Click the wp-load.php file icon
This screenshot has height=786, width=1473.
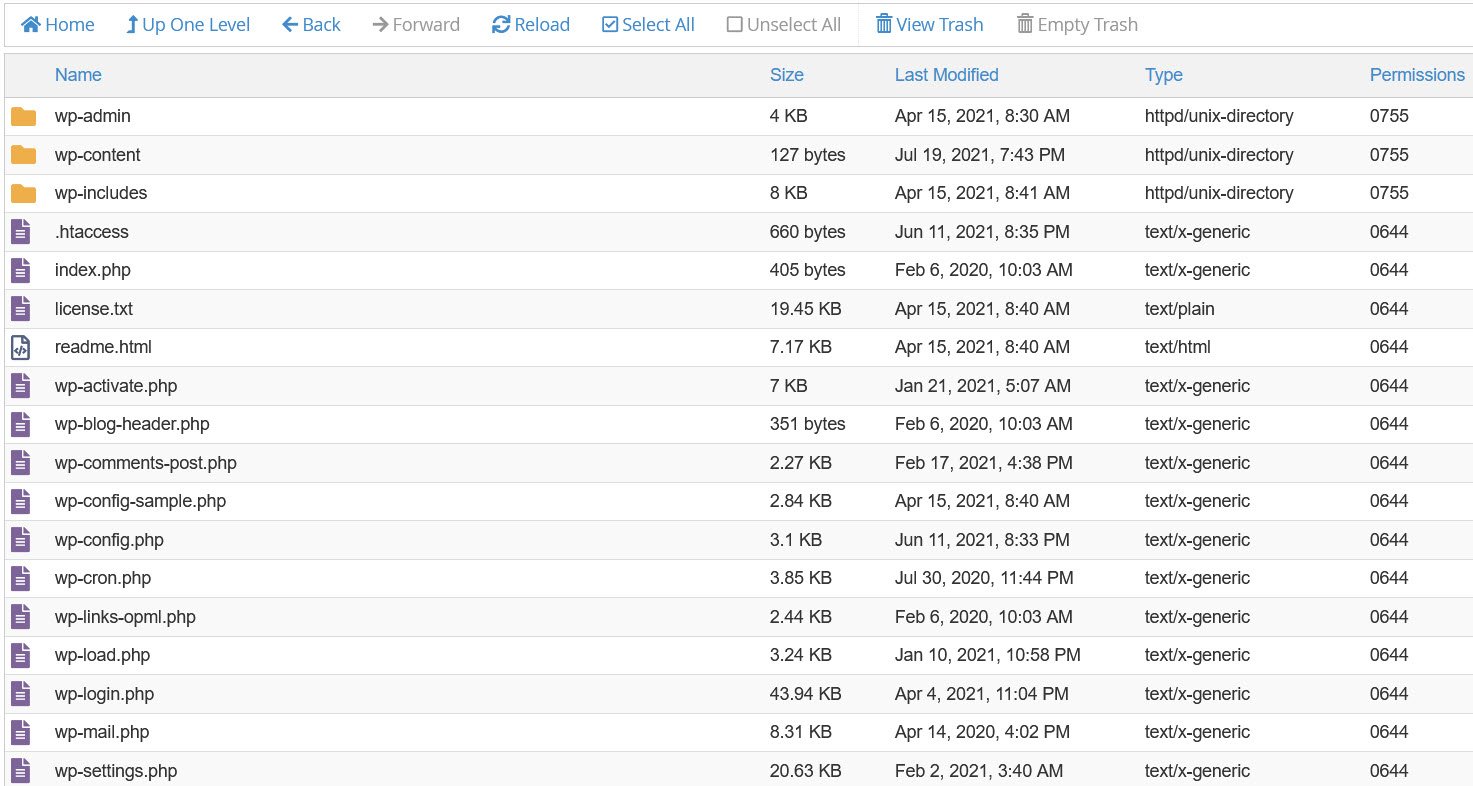point(21,655)
